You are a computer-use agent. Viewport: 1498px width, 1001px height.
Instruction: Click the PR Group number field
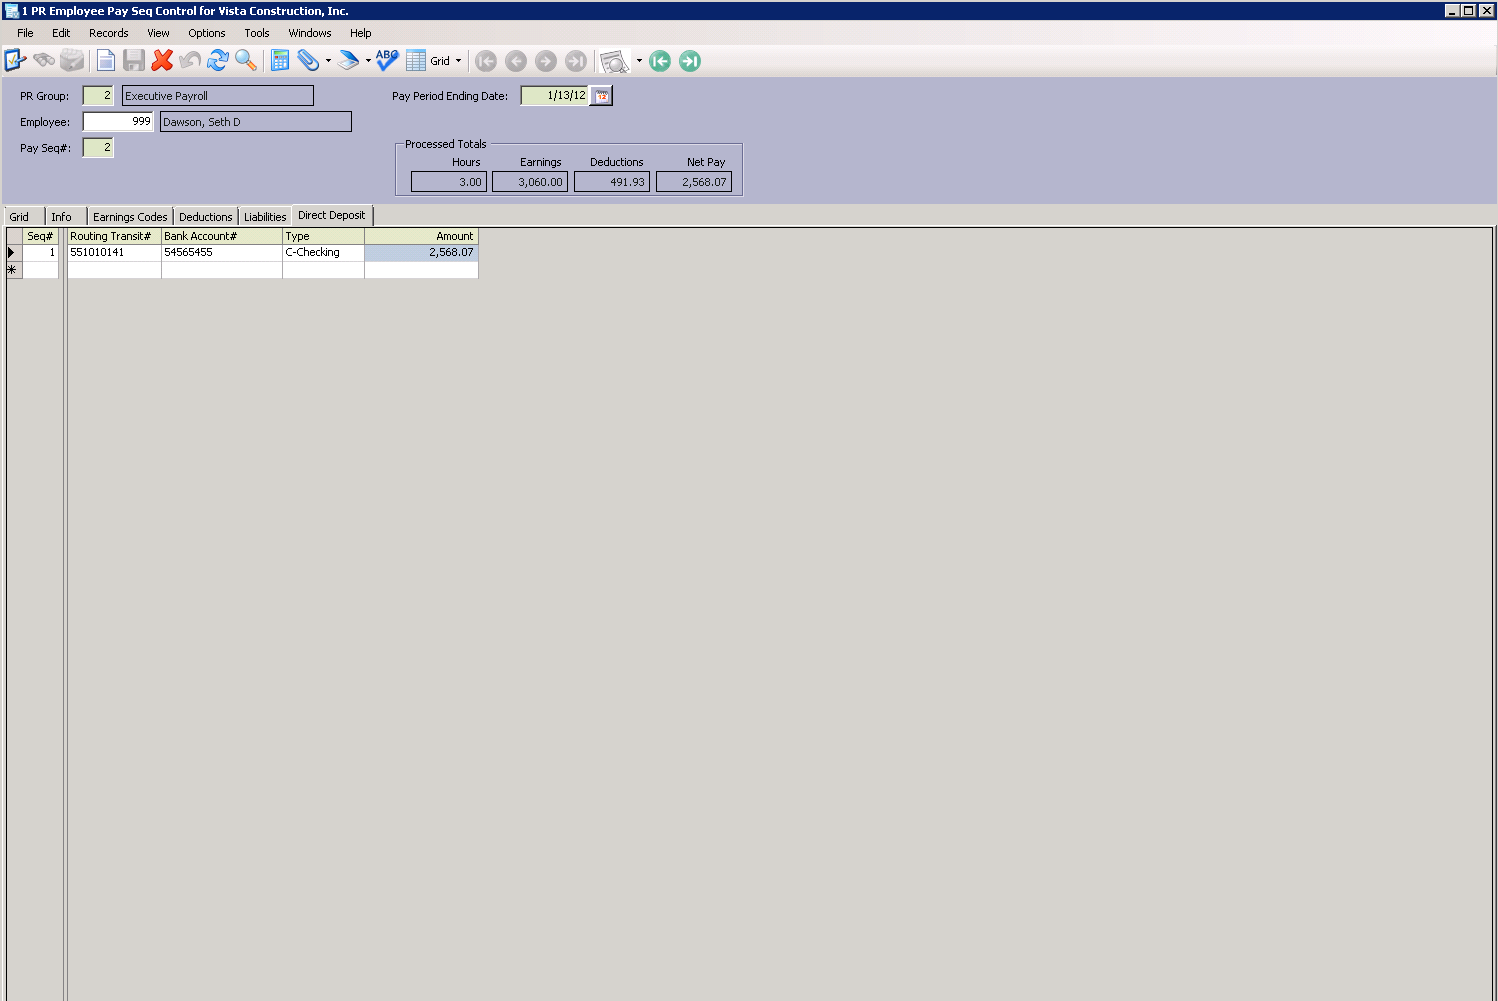pos(98,96)
